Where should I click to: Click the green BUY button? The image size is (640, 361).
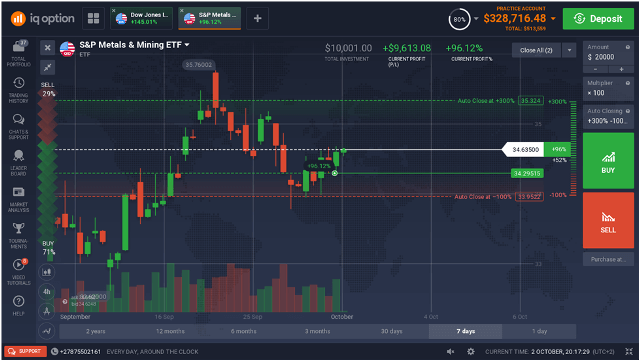pyautogui.click(x=608, y=161)
